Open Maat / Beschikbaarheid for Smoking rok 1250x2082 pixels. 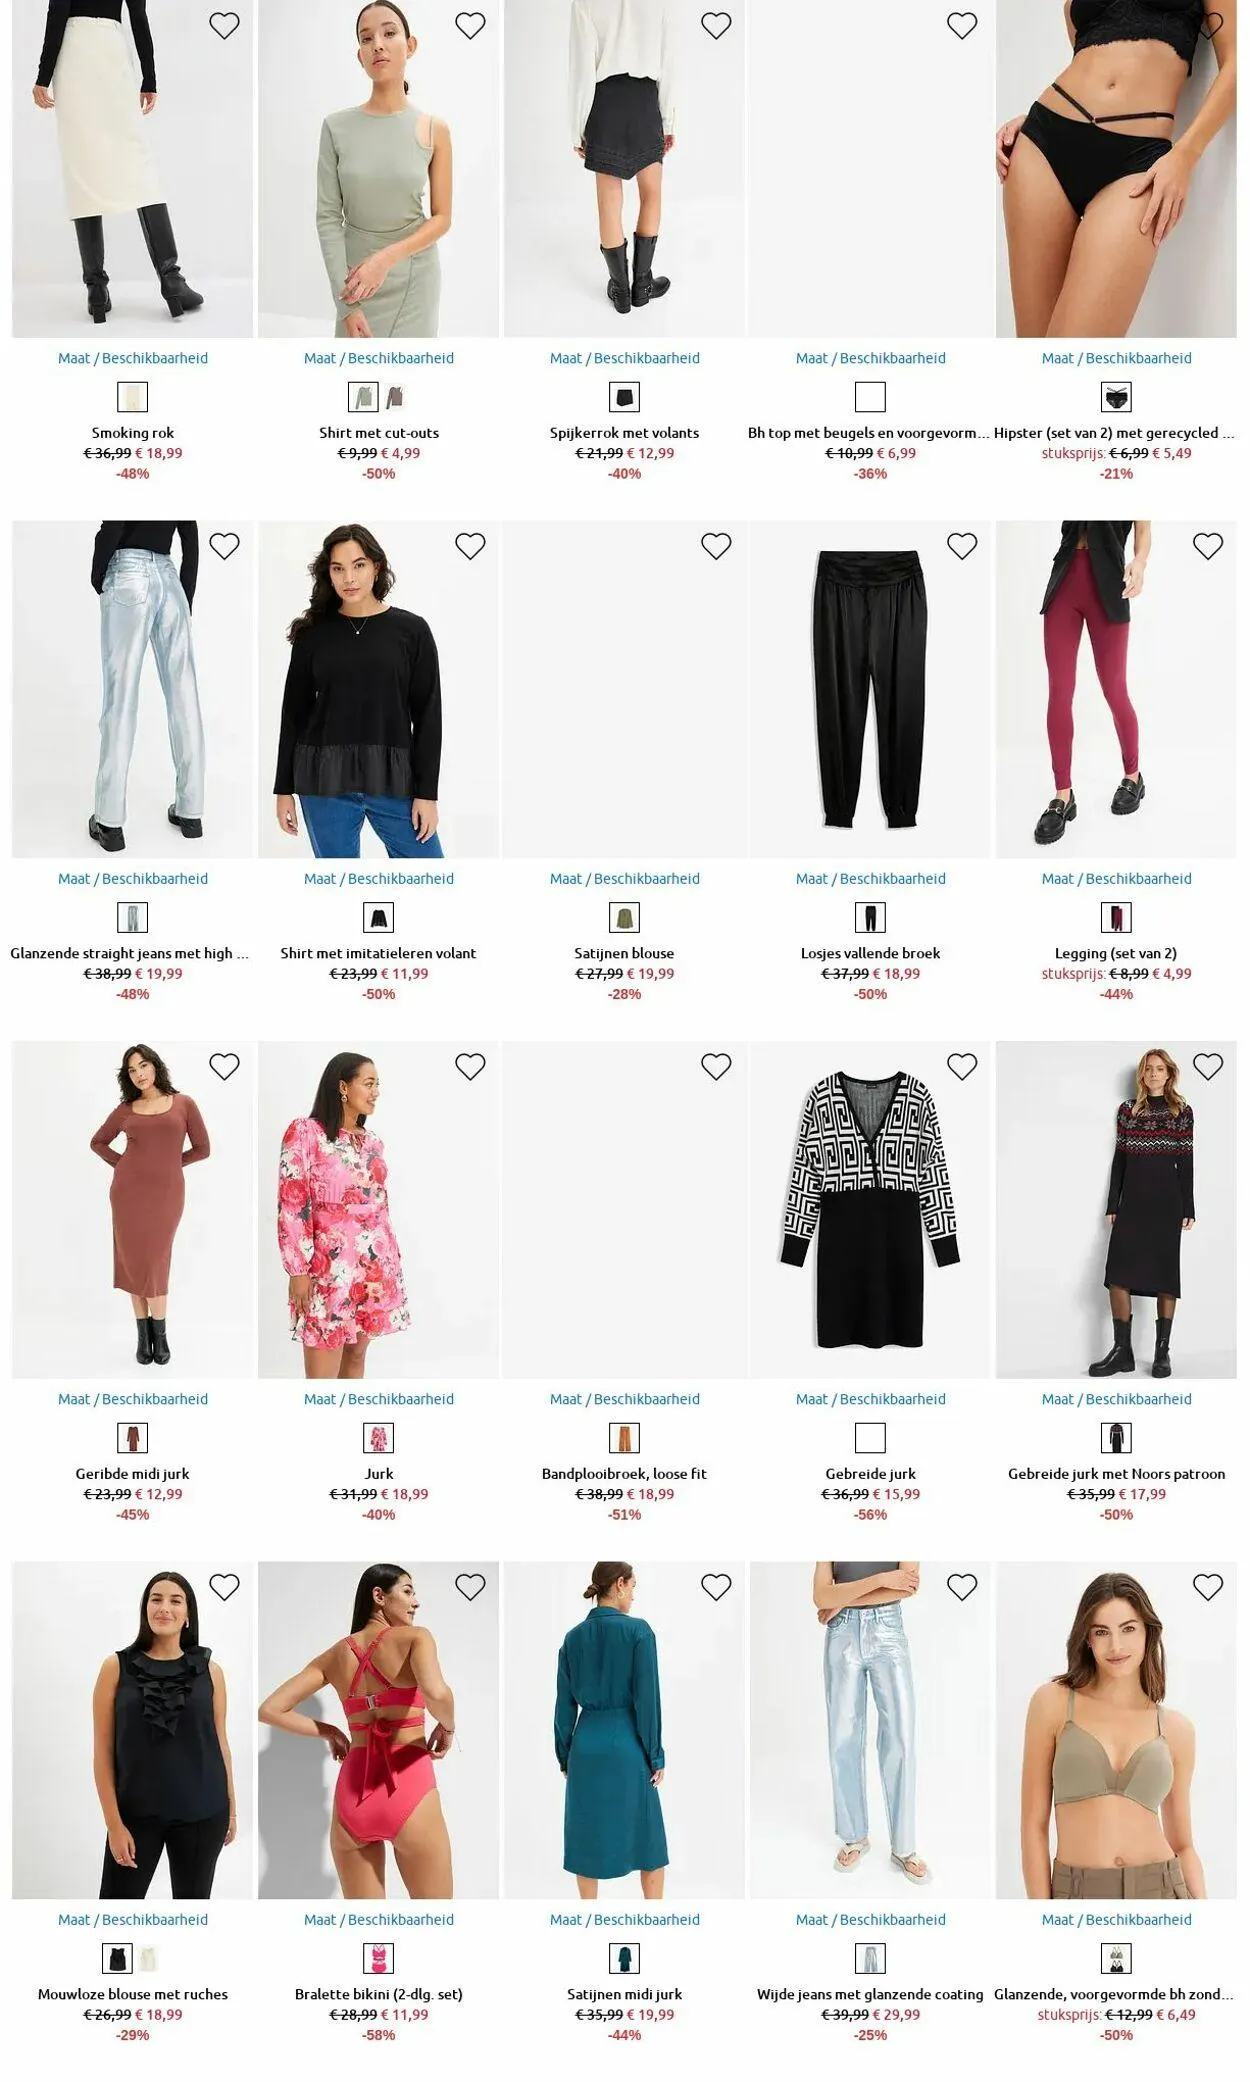tap(133, 358)
